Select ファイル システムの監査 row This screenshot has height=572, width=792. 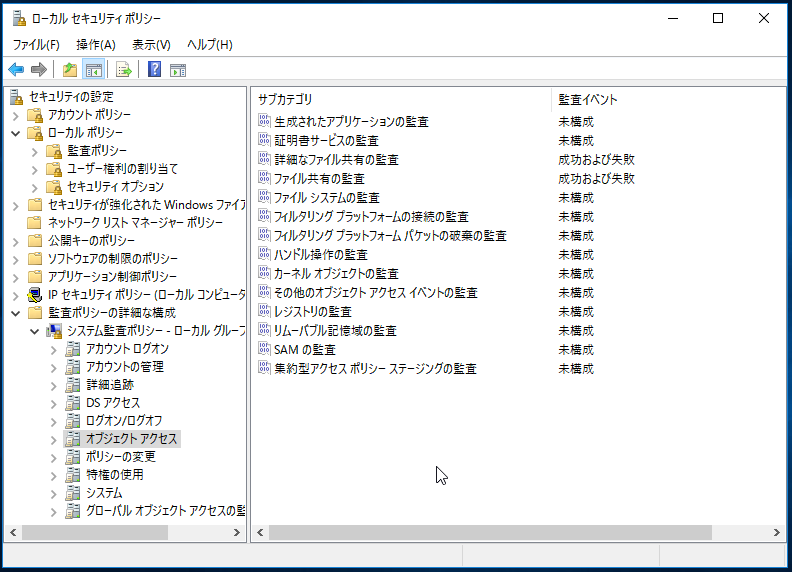pyautogui.click(x=327, y=198)
